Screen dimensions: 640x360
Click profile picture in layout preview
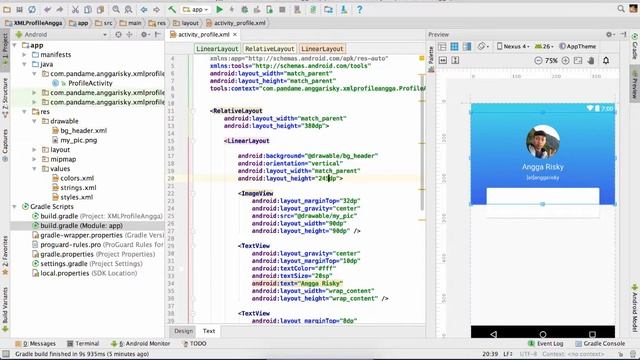tap(542, 142)
